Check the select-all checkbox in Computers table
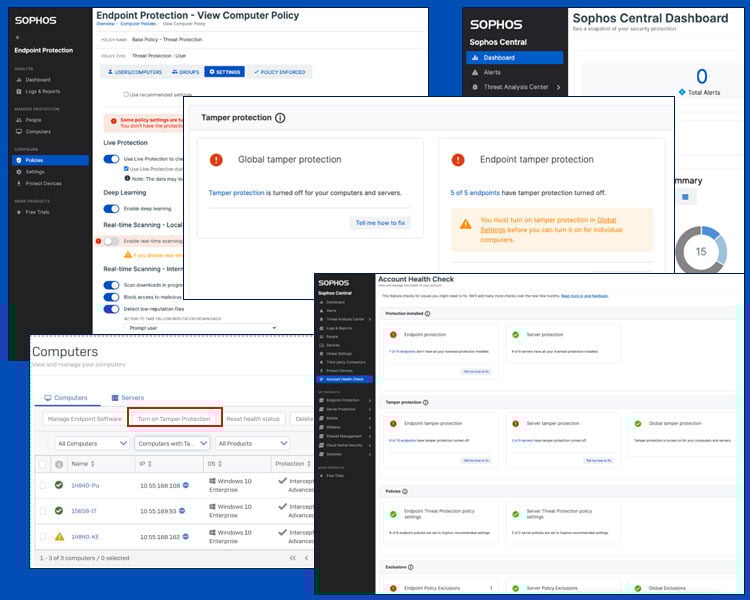Screen dimensions: 750x600 (x=42, y=464)
